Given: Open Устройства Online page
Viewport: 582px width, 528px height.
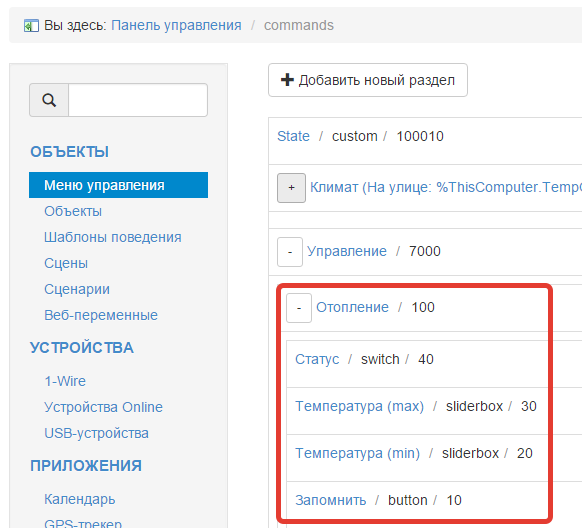Looking at the screenshot, I should [103, 407].
